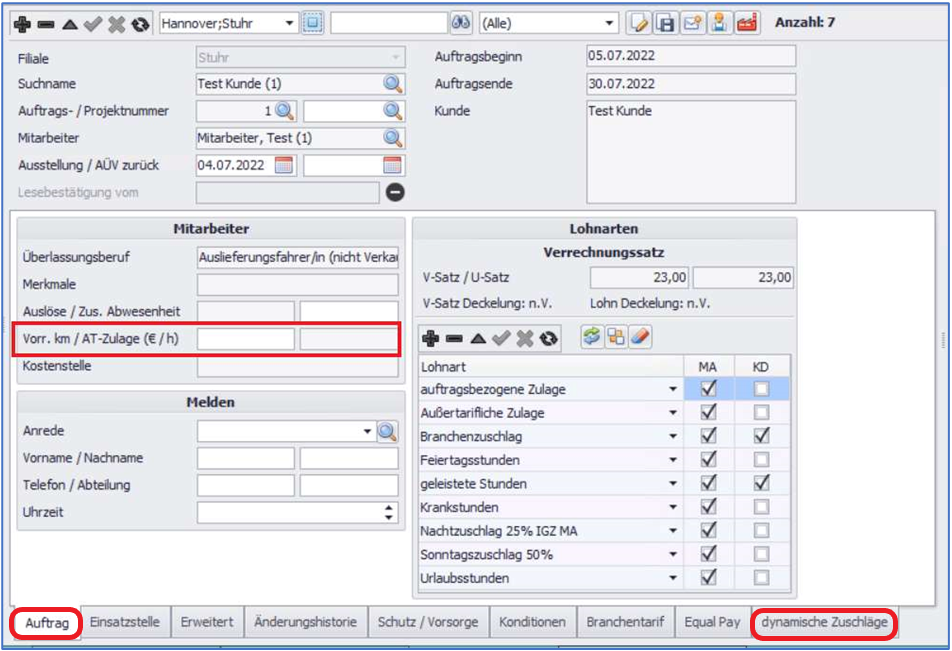Select the Equal Pay tab
This screenshot has width=952, height=651.
[712, 622]
